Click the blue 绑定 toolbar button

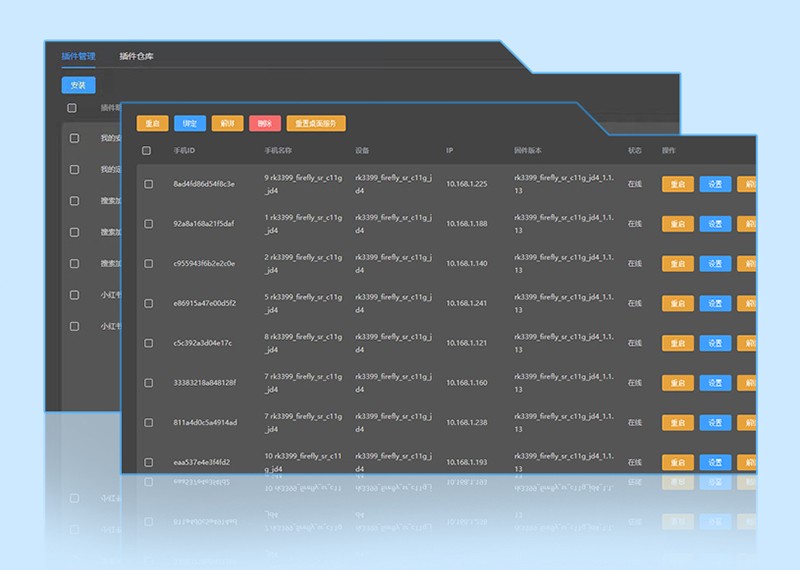pos(190,123)
